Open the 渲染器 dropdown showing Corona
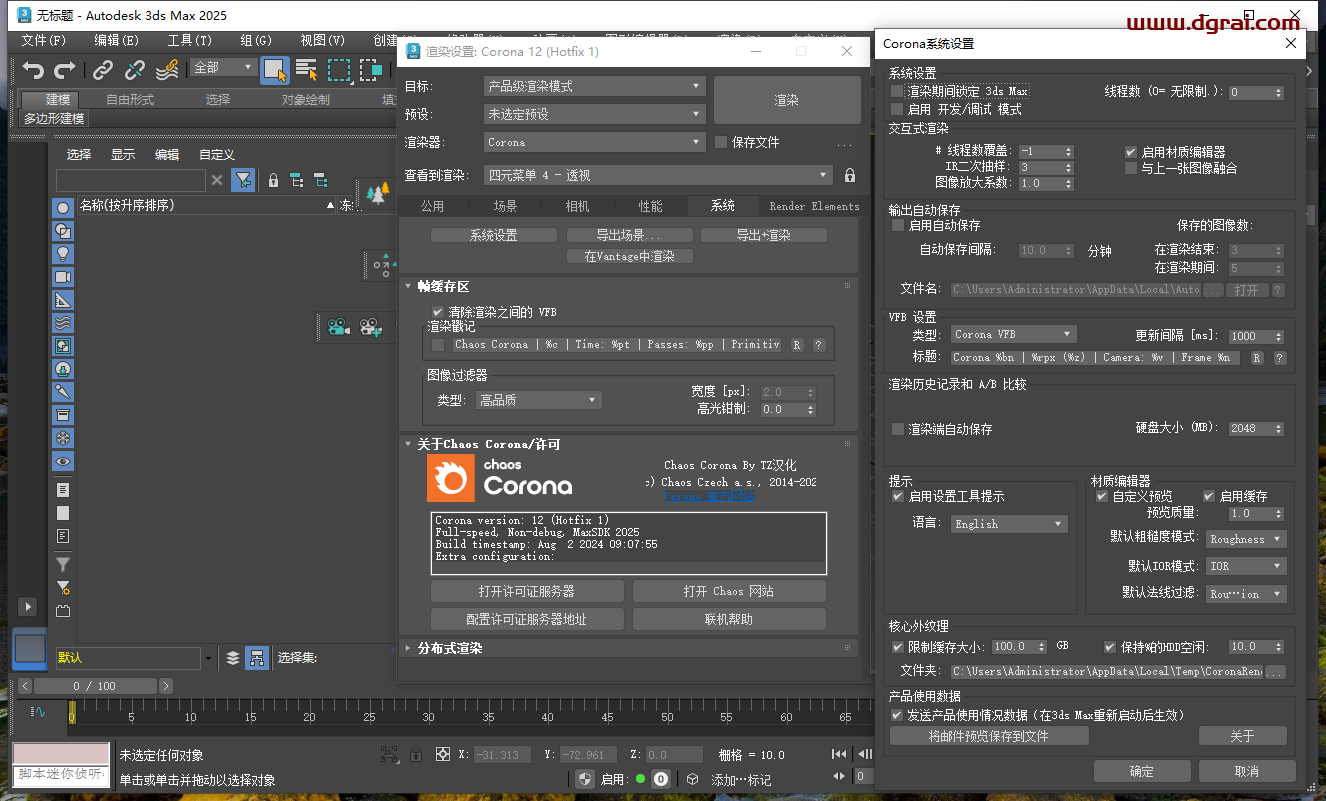 [x=594, y=140]
